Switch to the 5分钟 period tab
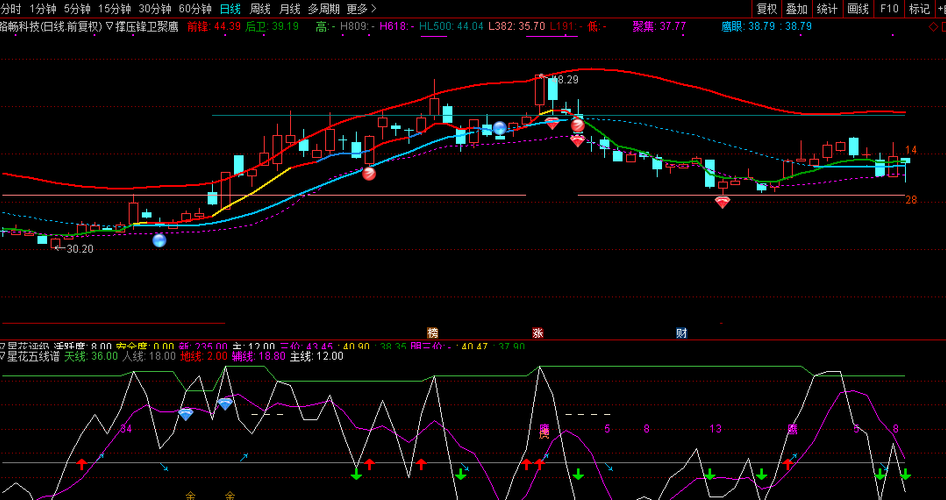Viewport: 946px width, 500px height. [x=76, y=9]
